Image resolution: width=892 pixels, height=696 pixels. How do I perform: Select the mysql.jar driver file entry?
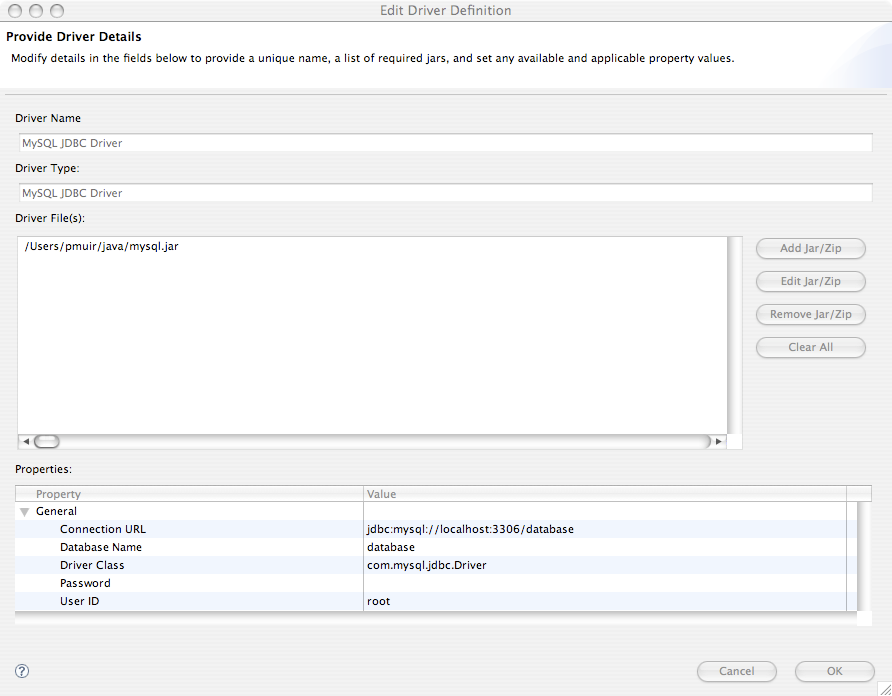101,246
